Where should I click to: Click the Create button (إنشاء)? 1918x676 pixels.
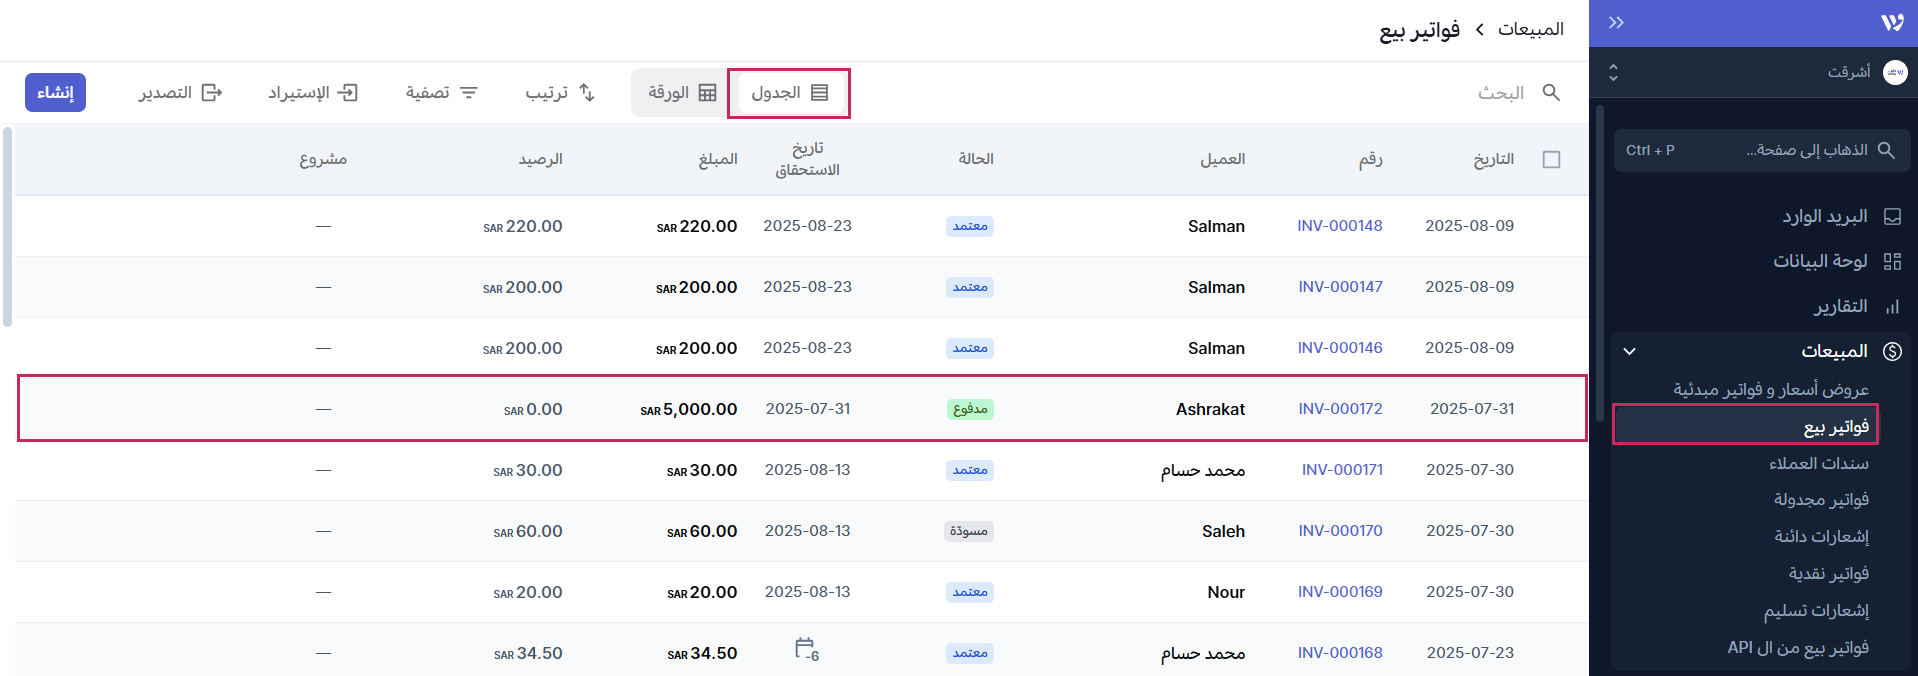(x=56, y=93)
